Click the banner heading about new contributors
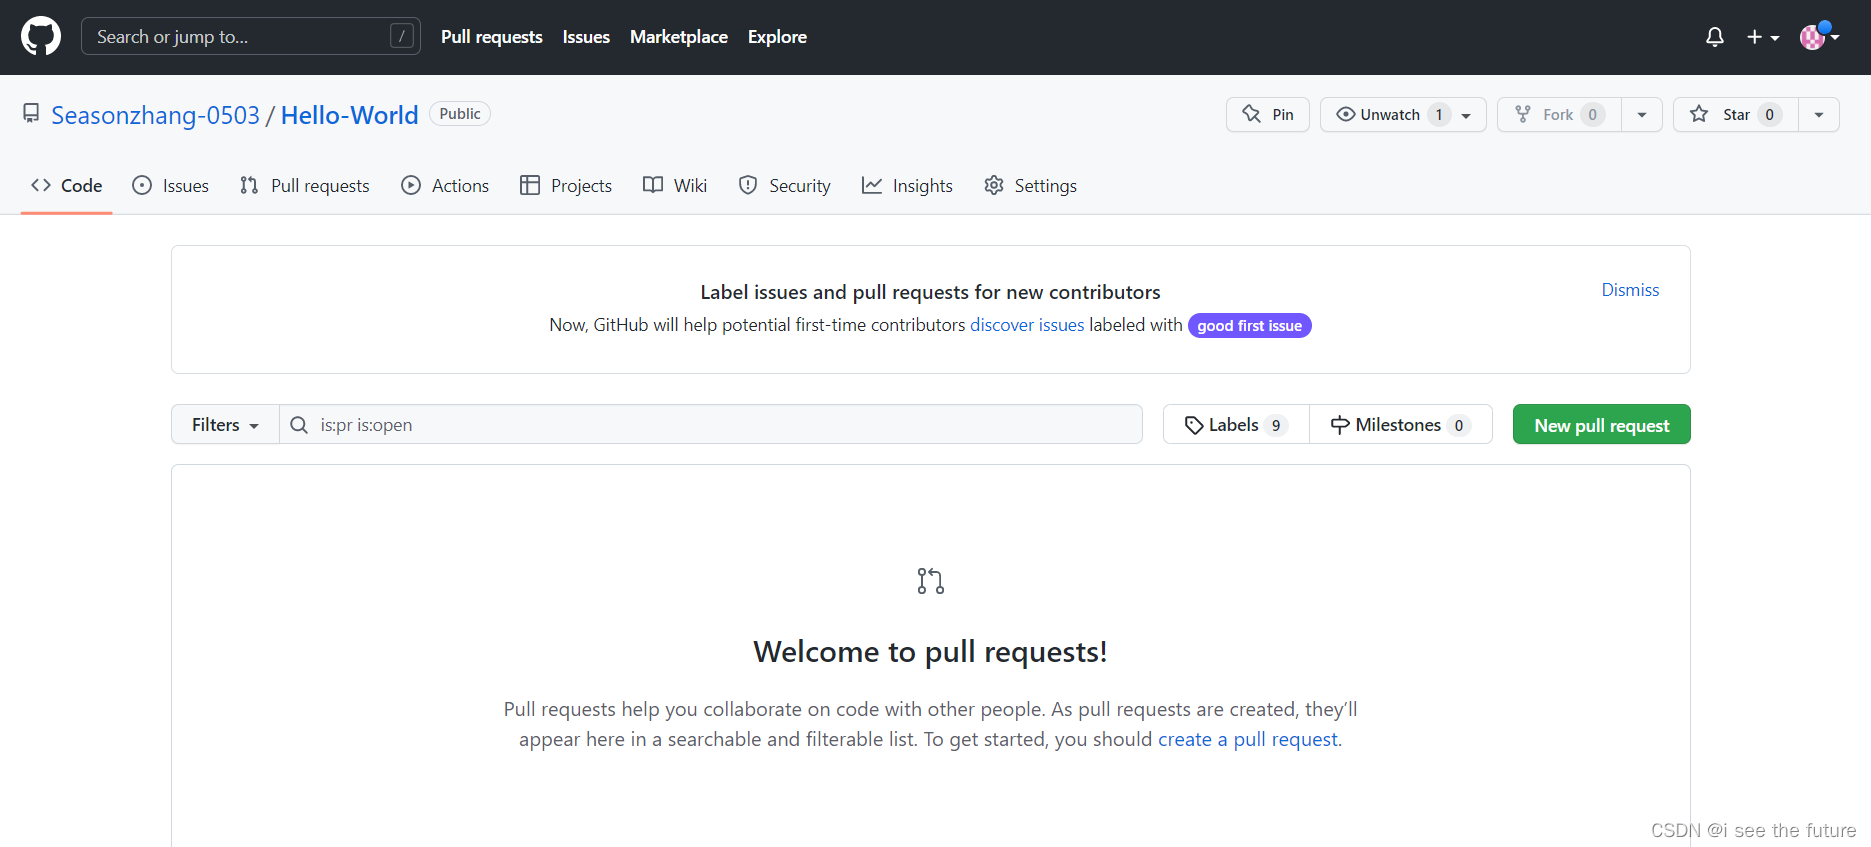1871x847 pixels. 930,292
